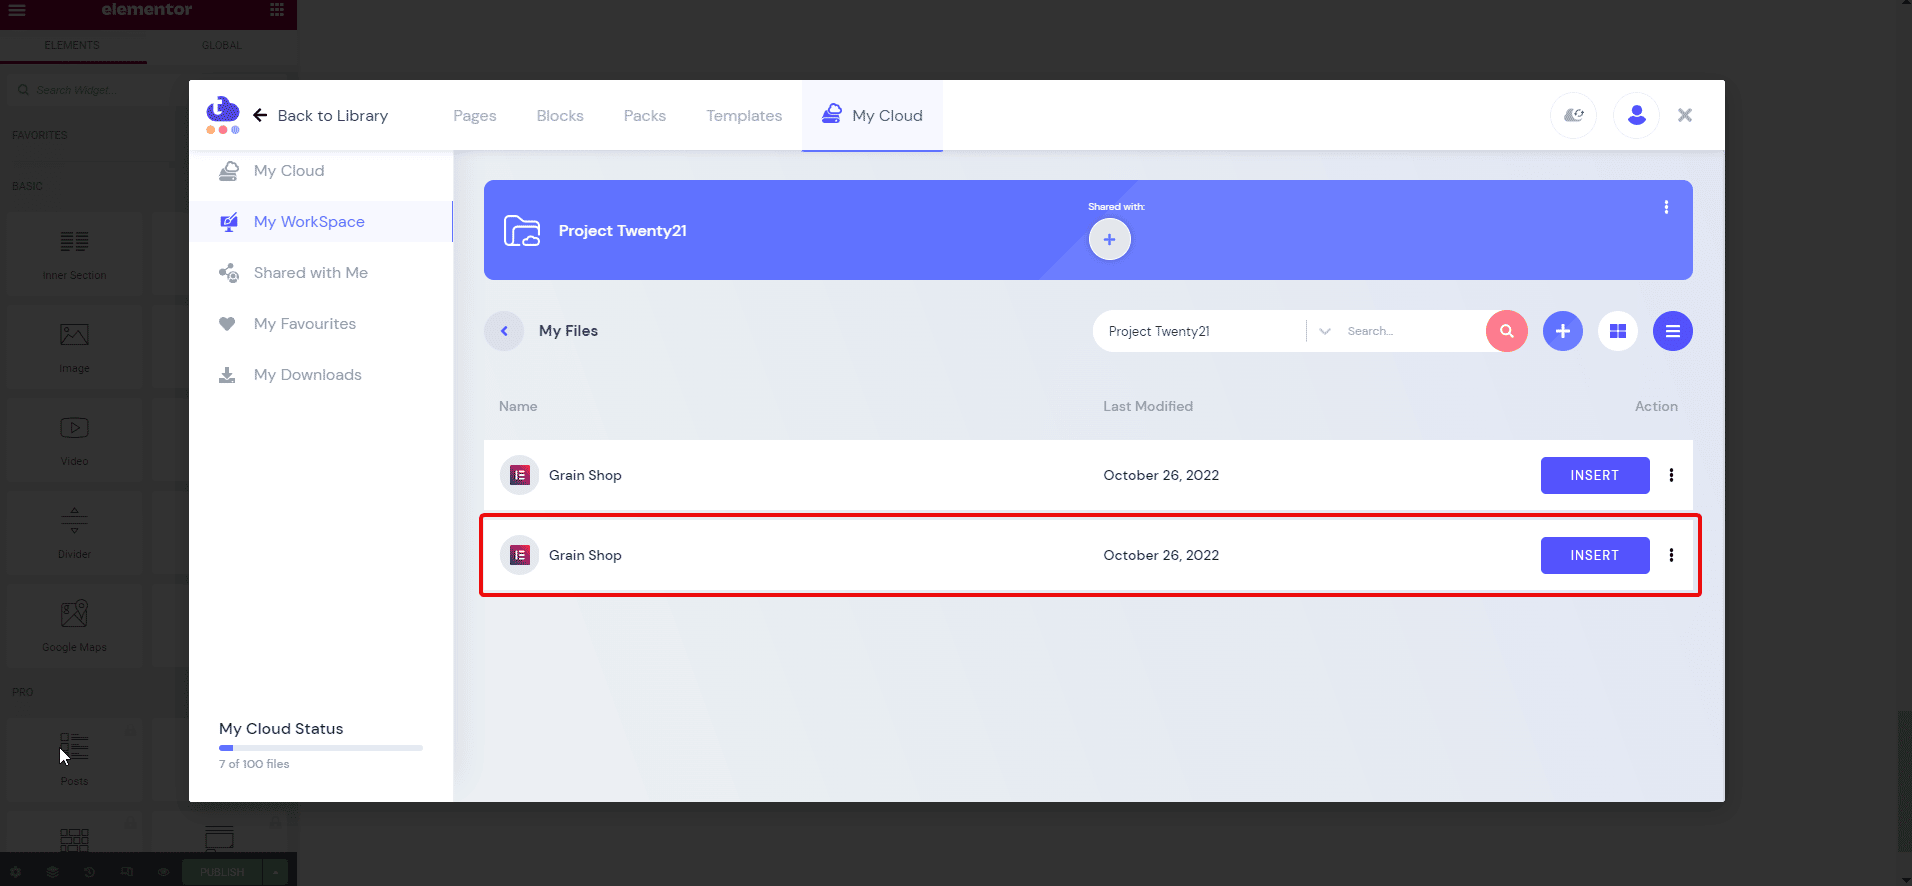This screenshot has width=1912, height=886.
Task: Switch to list view
Action: point(1673,331)
